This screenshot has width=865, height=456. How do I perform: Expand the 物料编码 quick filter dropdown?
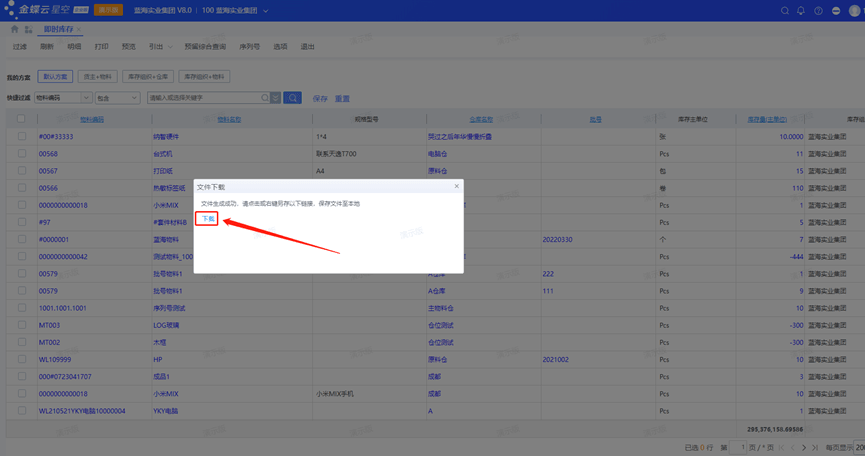click(x=87, y=98)
